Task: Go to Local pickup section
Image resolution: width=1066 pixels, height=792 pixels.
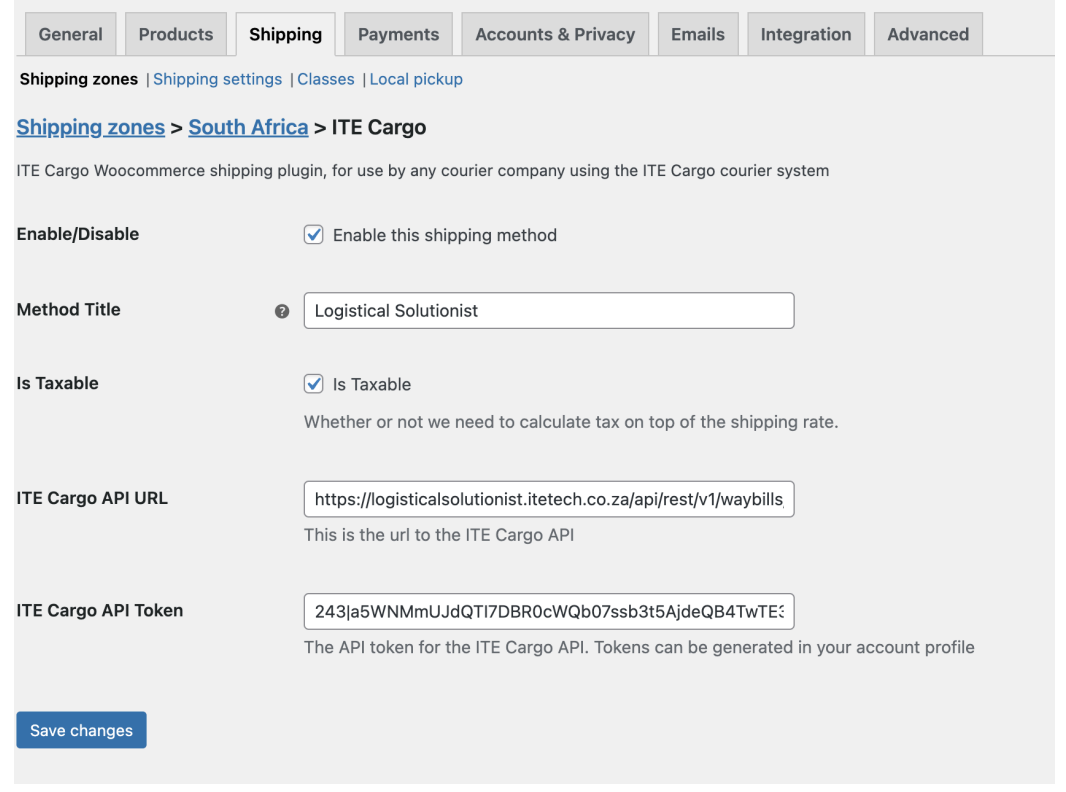Action: click(416, 79)
